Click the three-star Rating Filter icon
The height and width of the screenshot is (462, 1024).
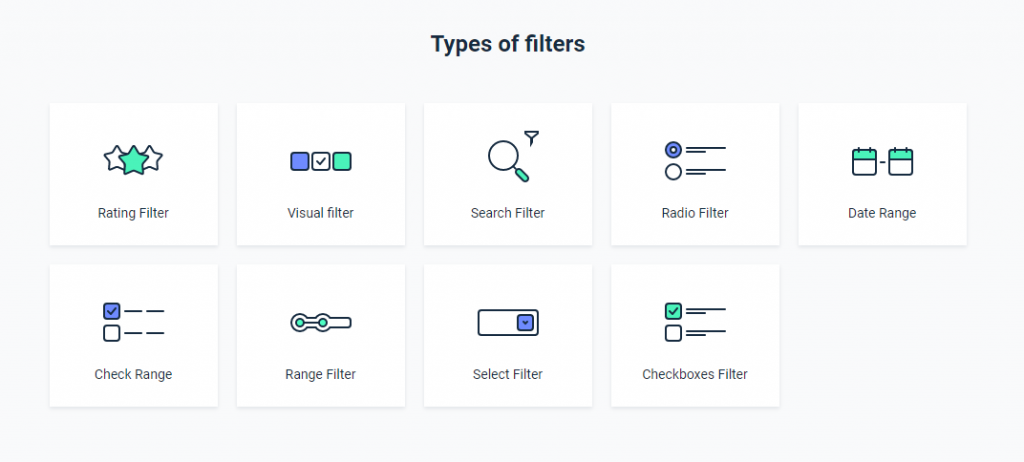[x=133, y=160]
